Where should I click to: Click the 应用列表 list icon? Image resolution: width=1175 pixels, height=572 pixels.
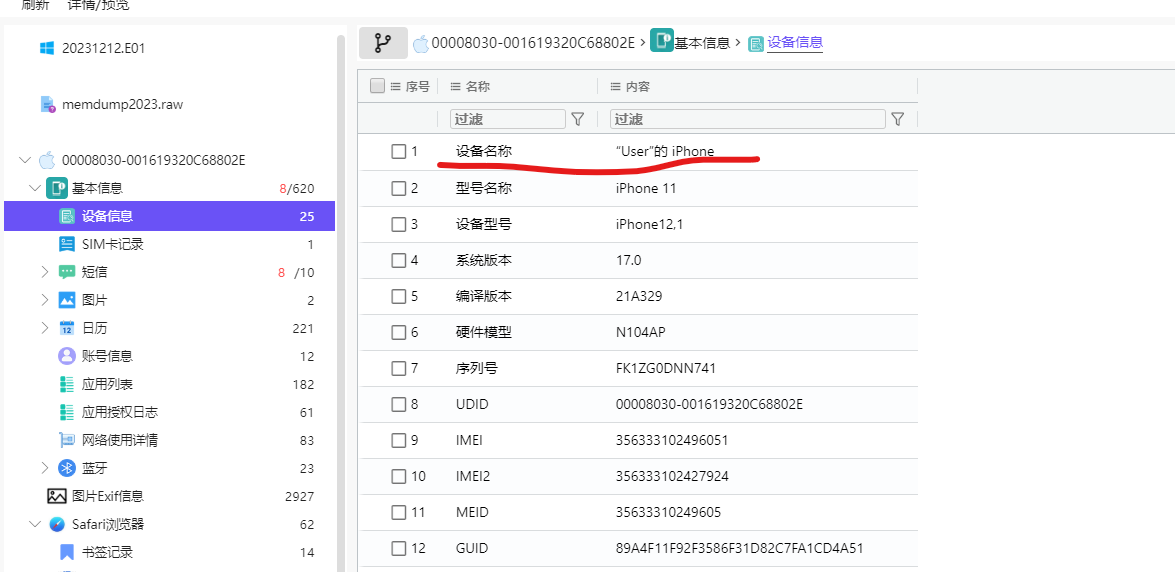67,384
